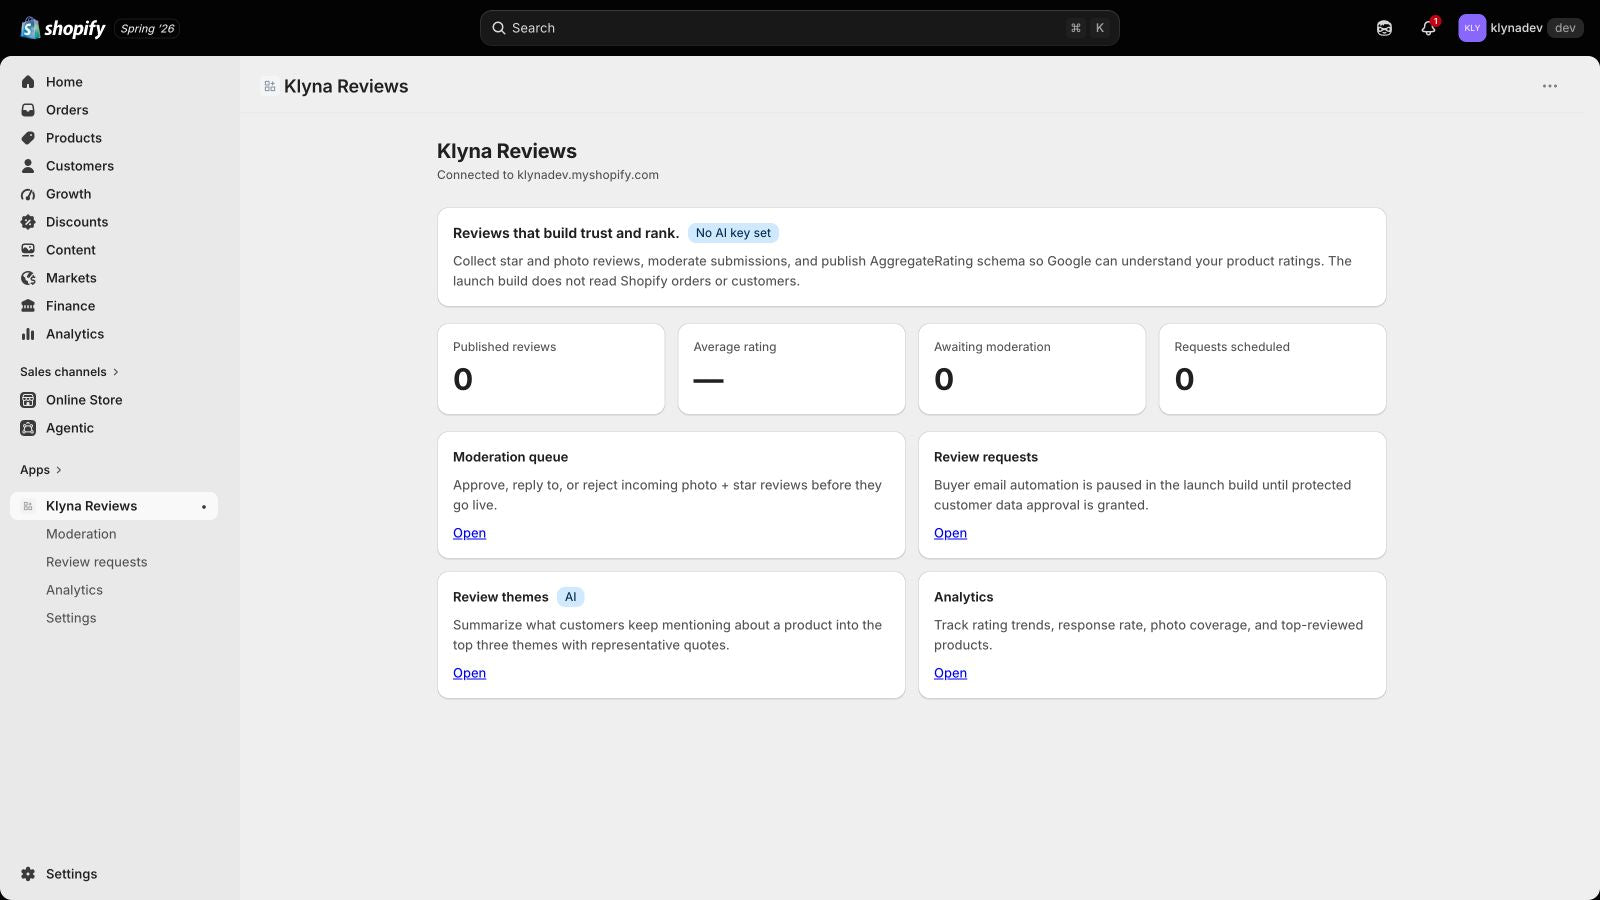1600x900 pixels.
Task: Click the dev store badge
Action: pos(1565,28)
